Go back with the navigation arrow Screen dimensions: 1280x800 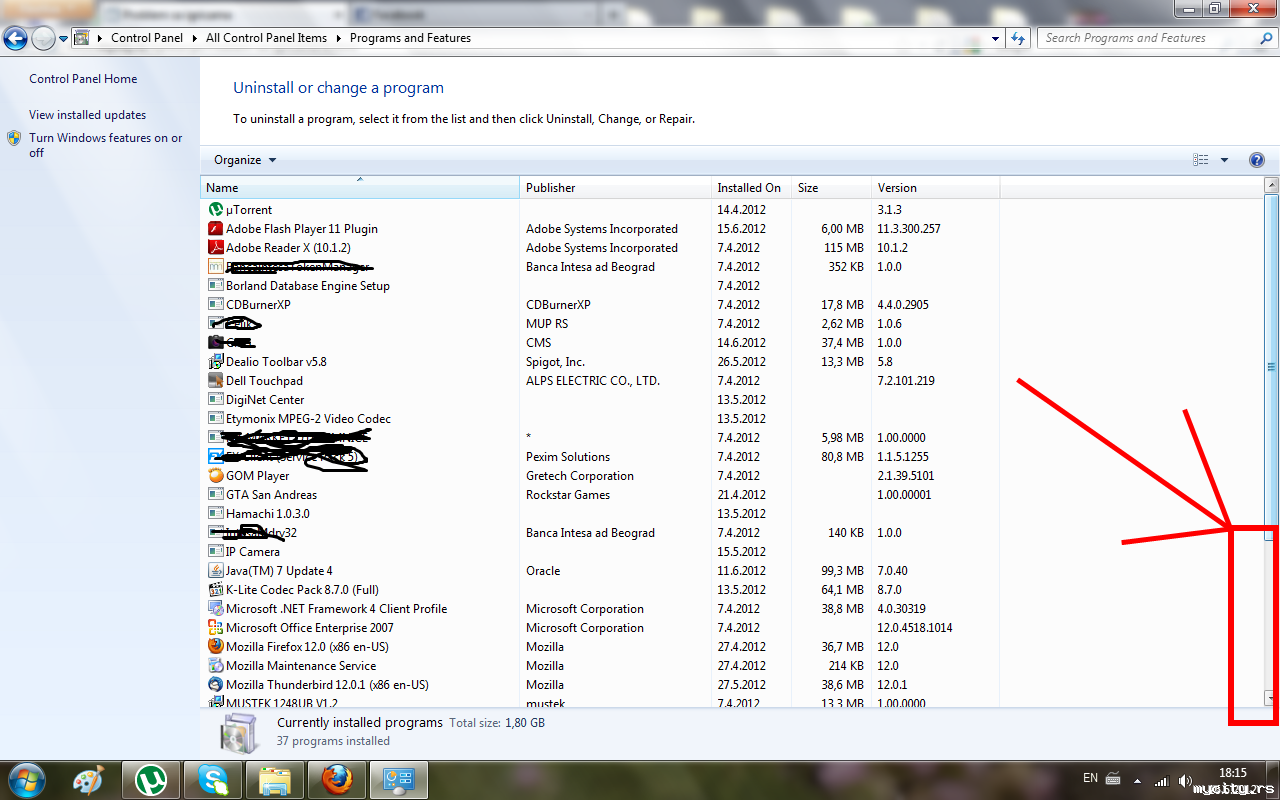pos(15,39)
